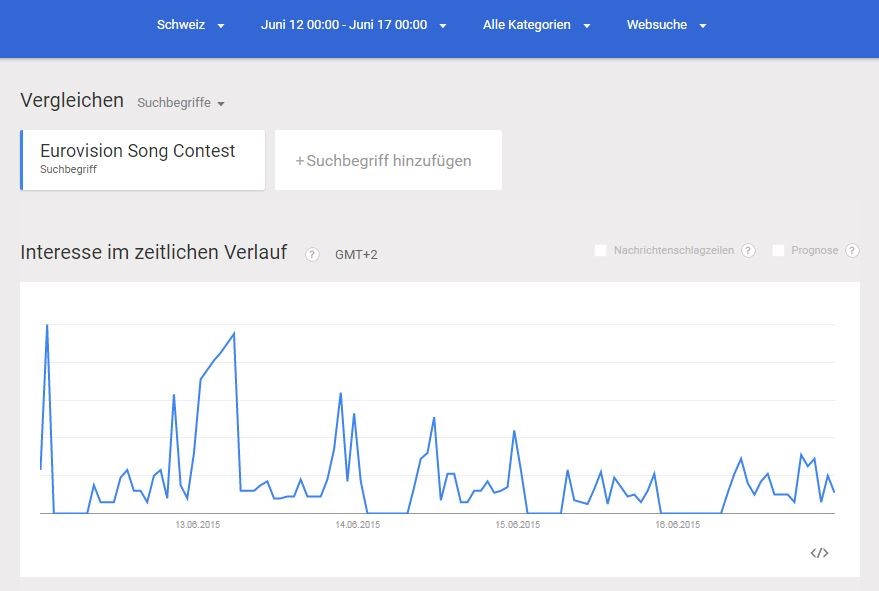Screen dimensions: 879x591
Task: Open the Alle Kategorien dropdown
Action: [x=536, y=25]
